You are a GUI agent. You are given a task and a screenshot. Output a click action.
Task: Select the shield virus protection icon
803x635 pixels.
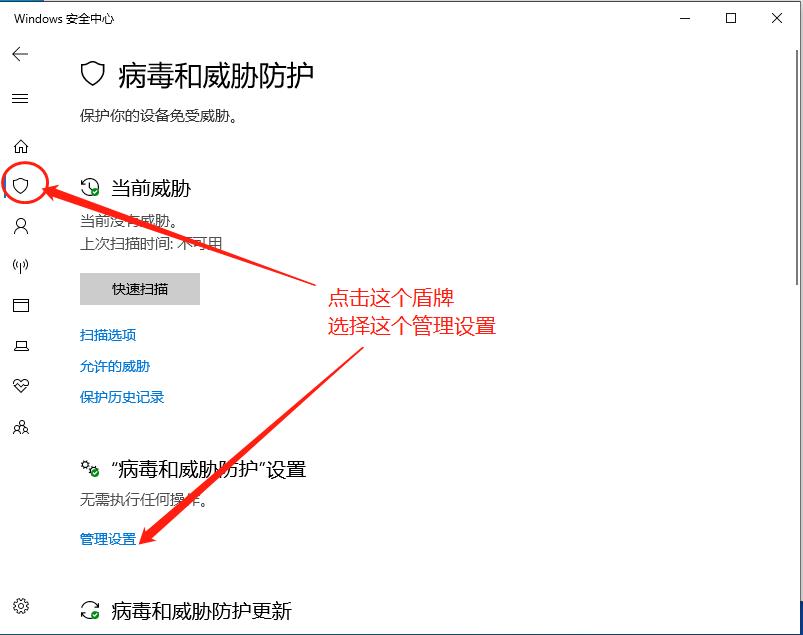tap(20, 185)
